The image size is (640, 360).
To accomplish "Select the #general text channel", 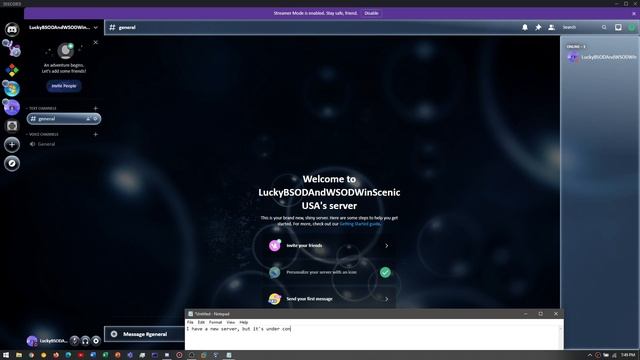I will coord(64,118).
